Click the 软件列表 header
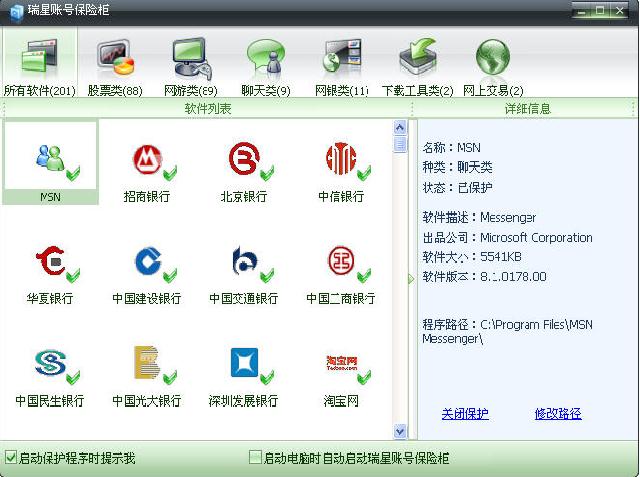640x477 pixels. (208, 109)
